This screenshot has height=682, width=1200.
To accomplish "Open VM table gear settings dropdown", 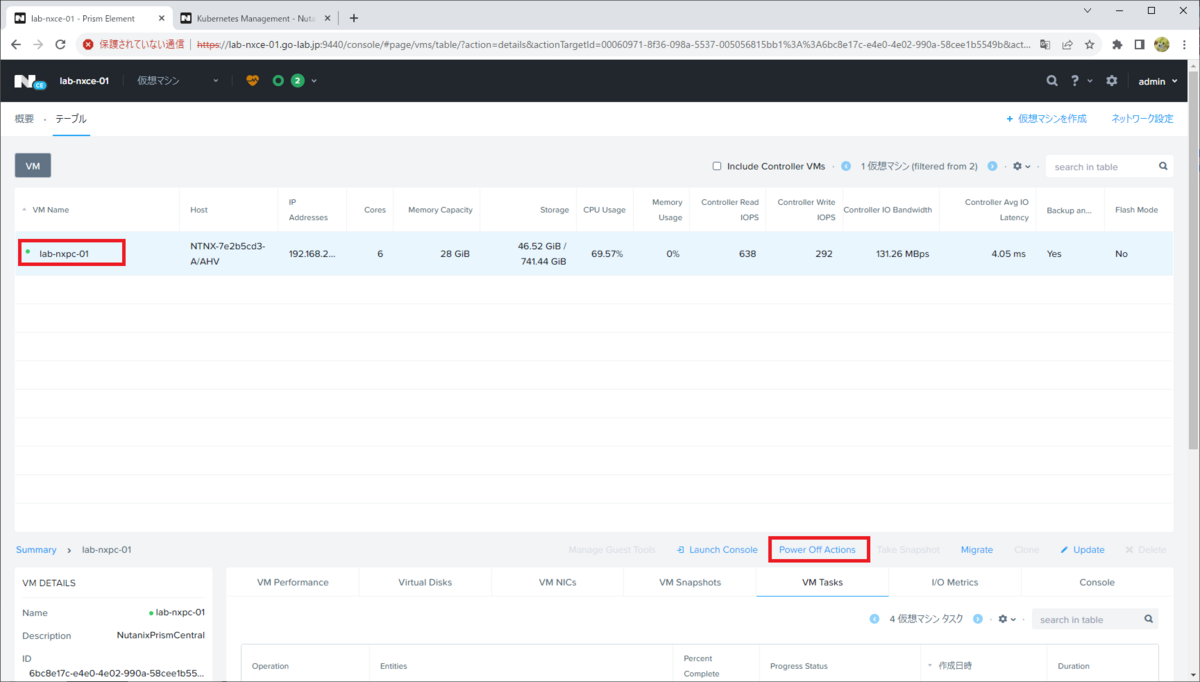I will pos(1022,166).
